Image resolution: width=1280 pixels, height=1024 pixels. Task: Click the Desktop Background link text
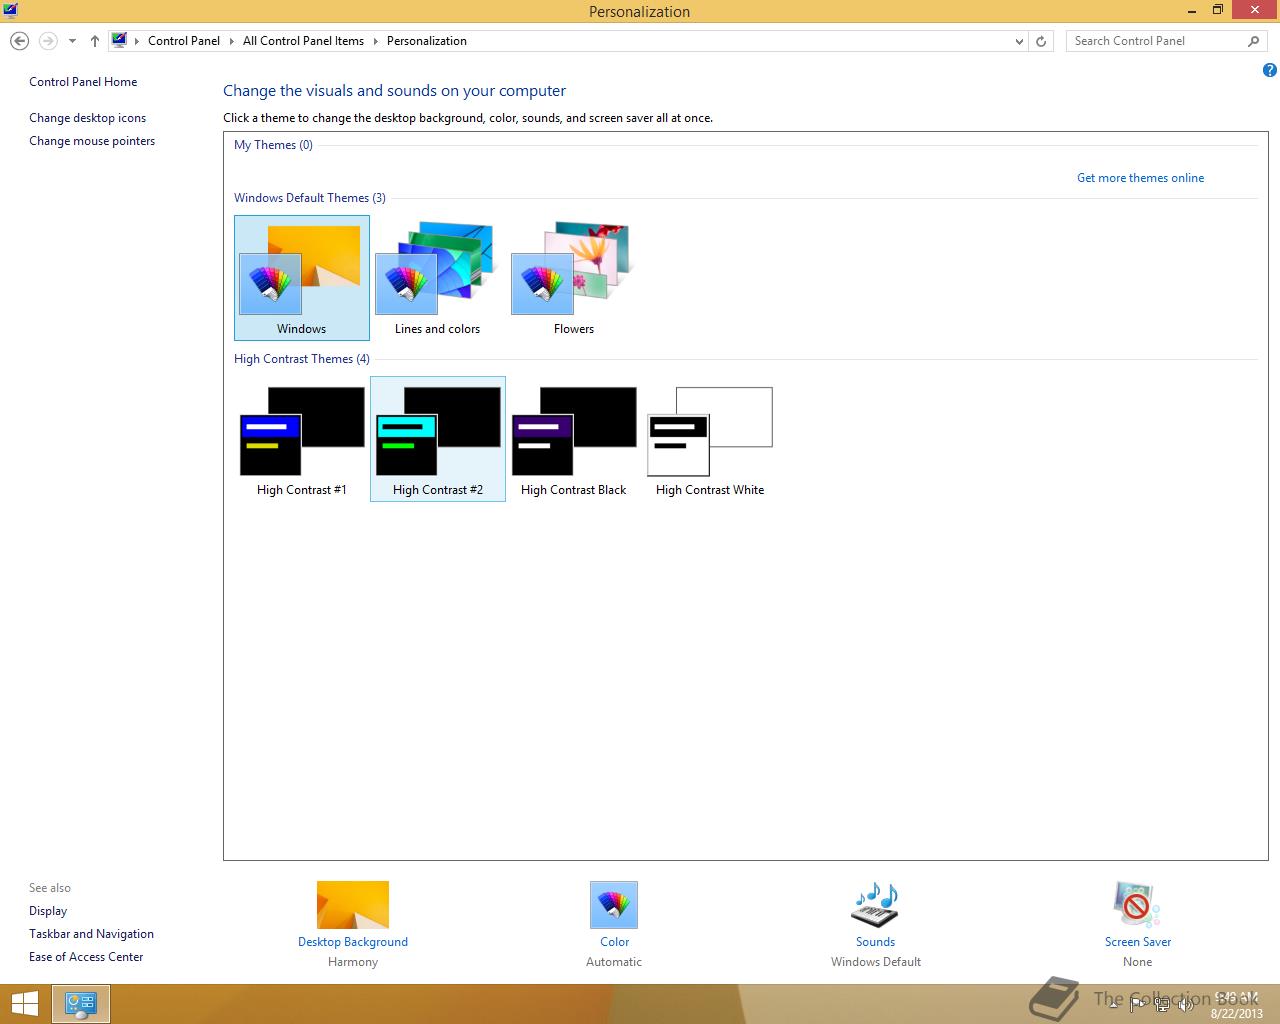click(x=353, y=942)
